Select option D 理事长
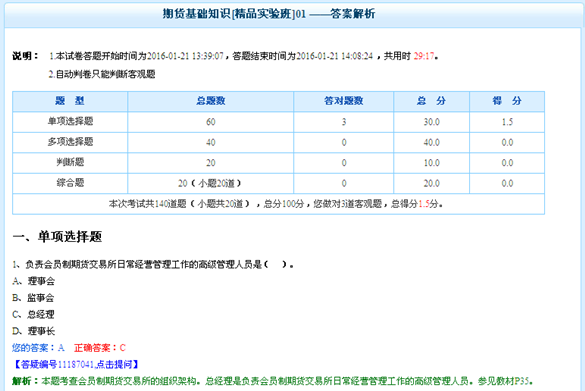This screenshot has width=585, height=391. pyautogui.click(x=34, y=331)
